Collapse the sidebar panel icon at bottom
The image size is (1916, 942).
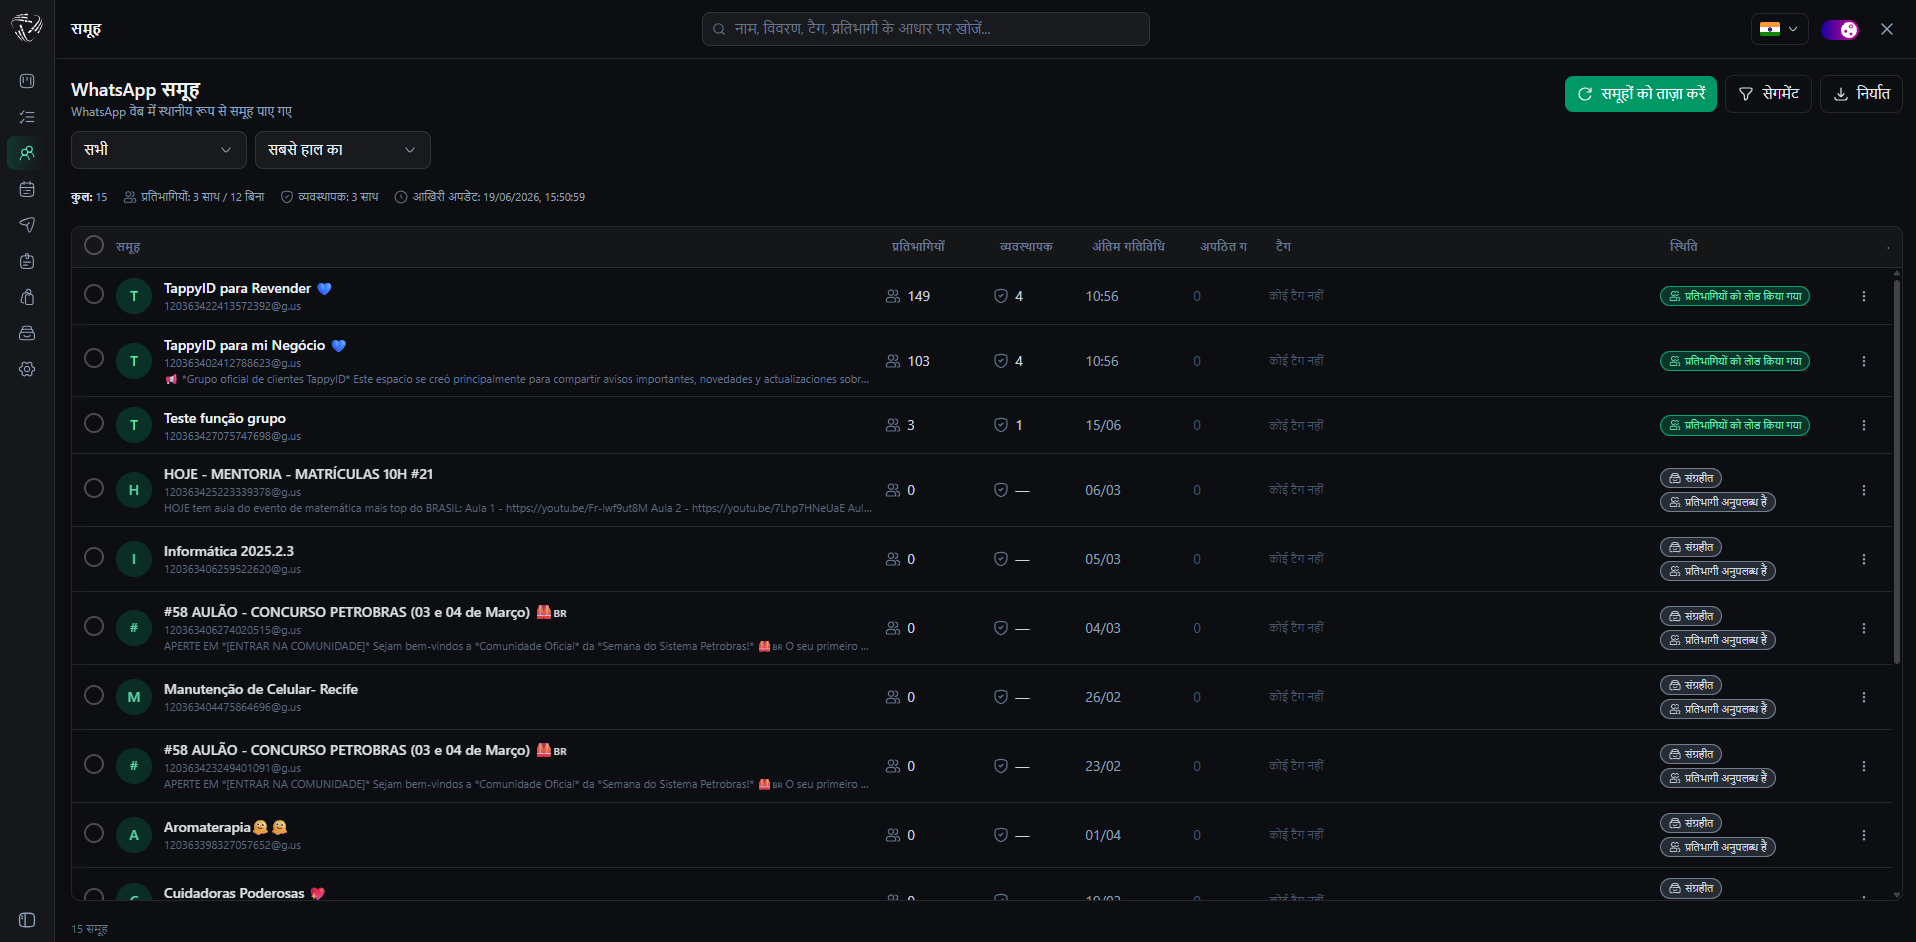(27, 920)
